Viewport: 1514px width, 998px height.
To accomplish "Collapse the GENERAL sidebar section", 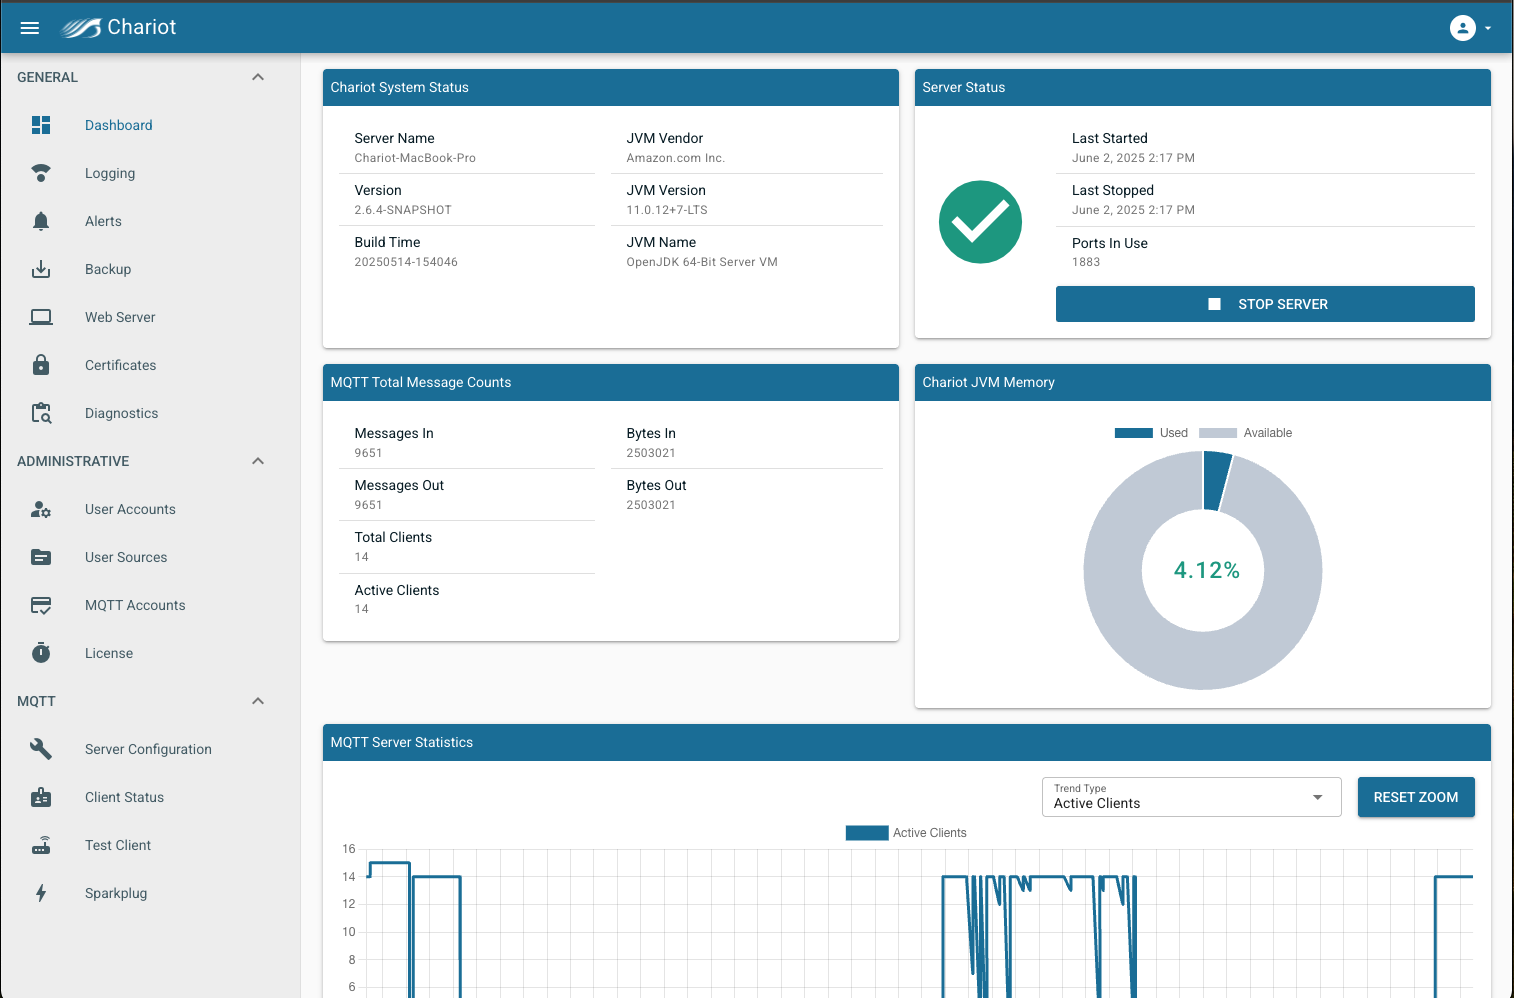I will point(258,77).
